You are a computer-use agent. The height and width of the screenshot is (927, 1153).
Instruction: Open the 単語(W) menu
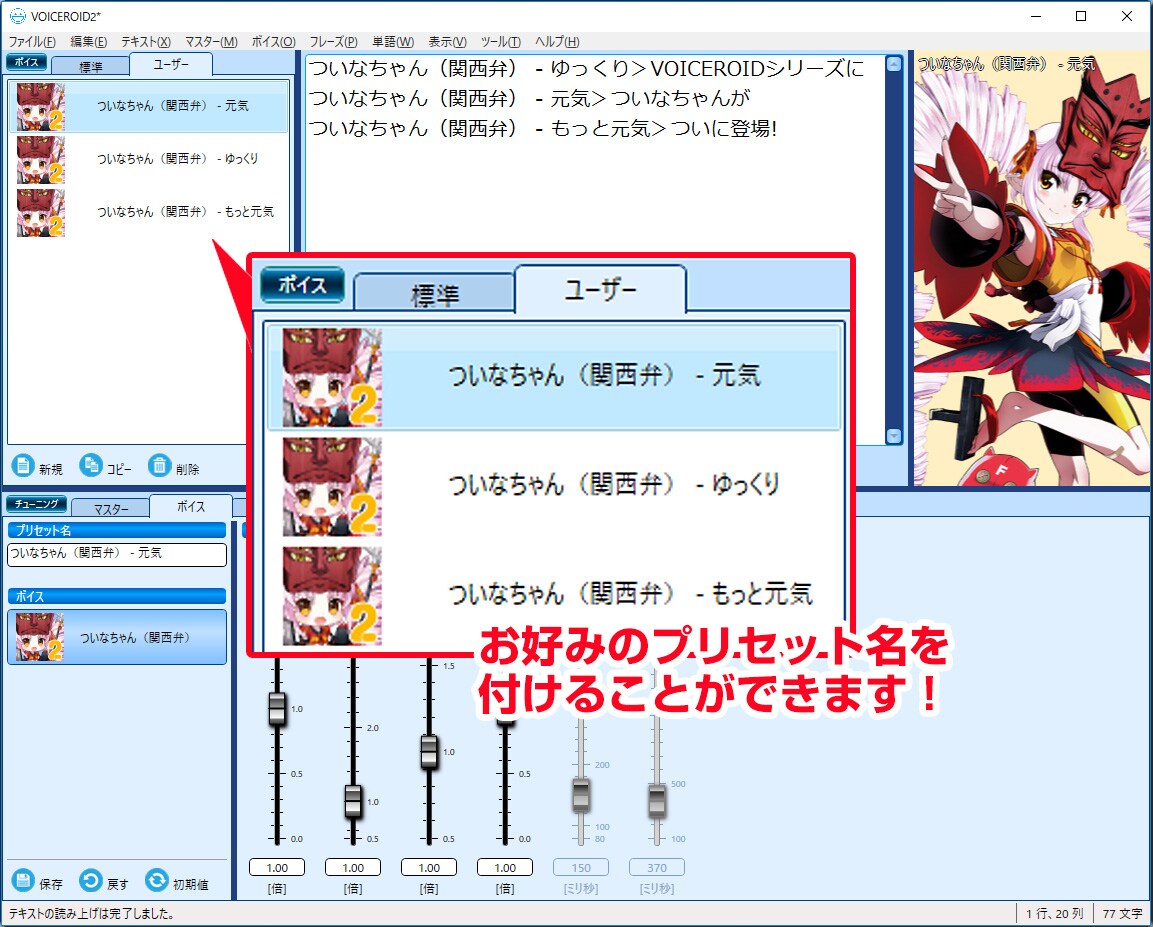pyautogui.click(x=393, y=42)
